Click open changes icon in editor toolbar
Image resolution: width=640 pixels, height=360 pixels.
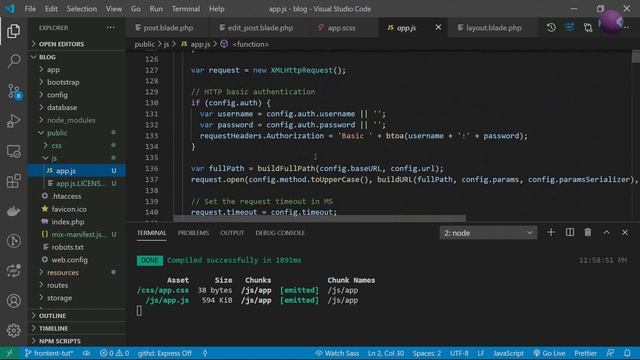coord(569,28)
